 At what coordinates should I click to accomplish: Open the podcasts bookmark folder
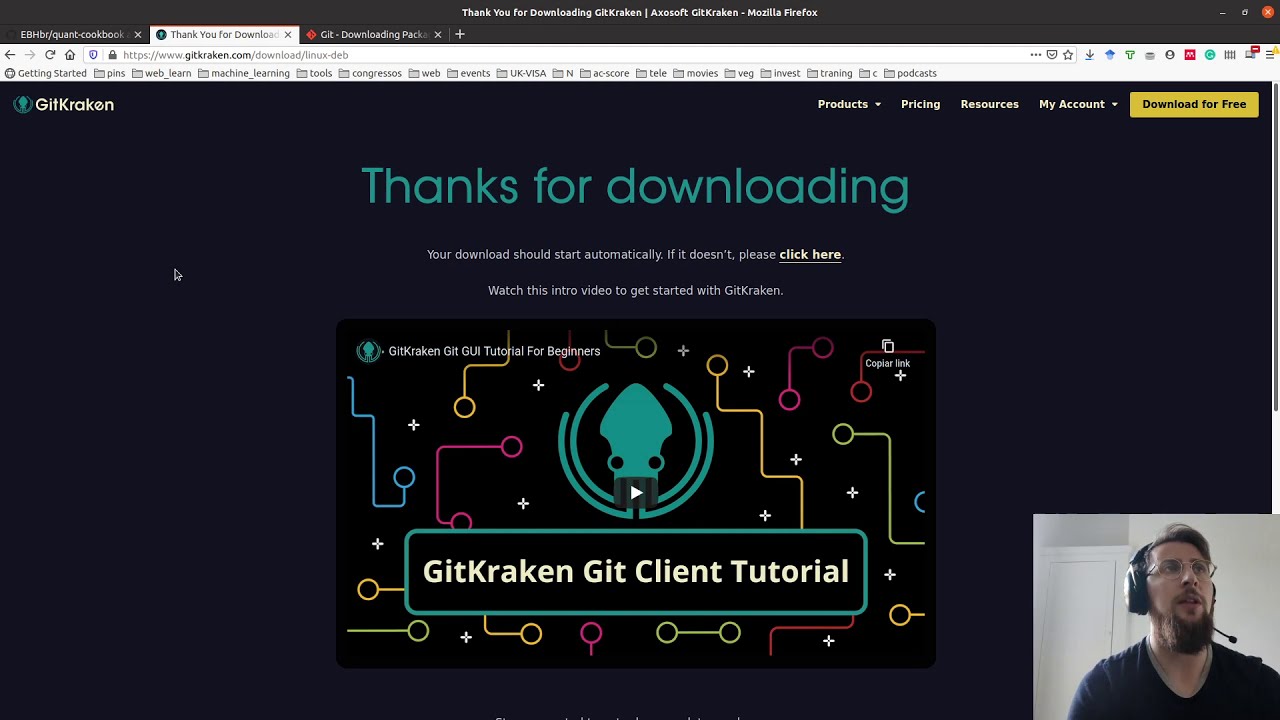click(x=911, y=73)
